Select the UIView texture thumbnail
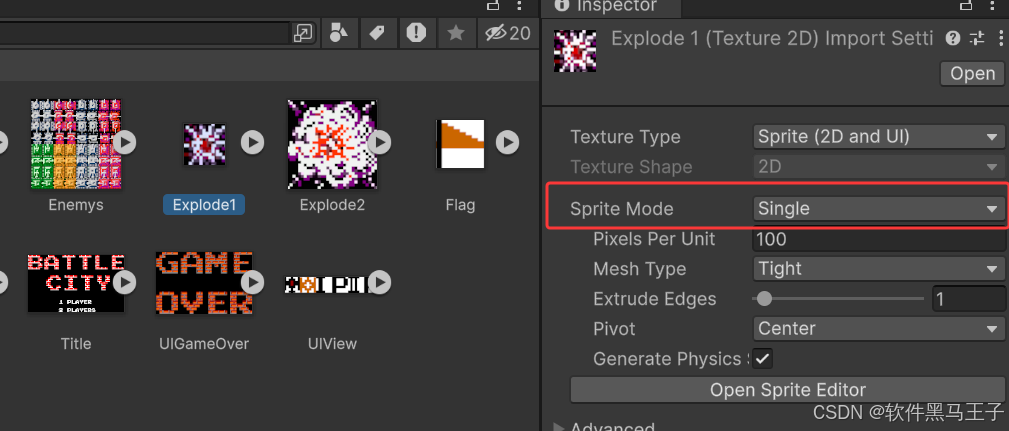 point(328,284)
